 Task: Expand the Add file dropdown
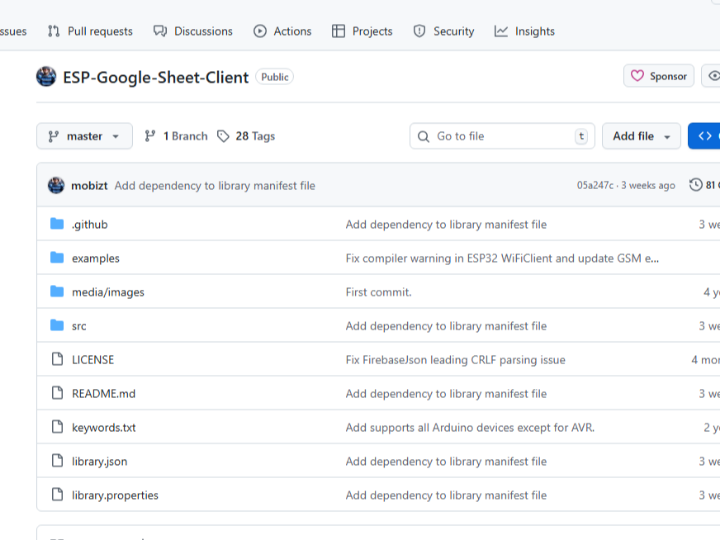(641, 136)
